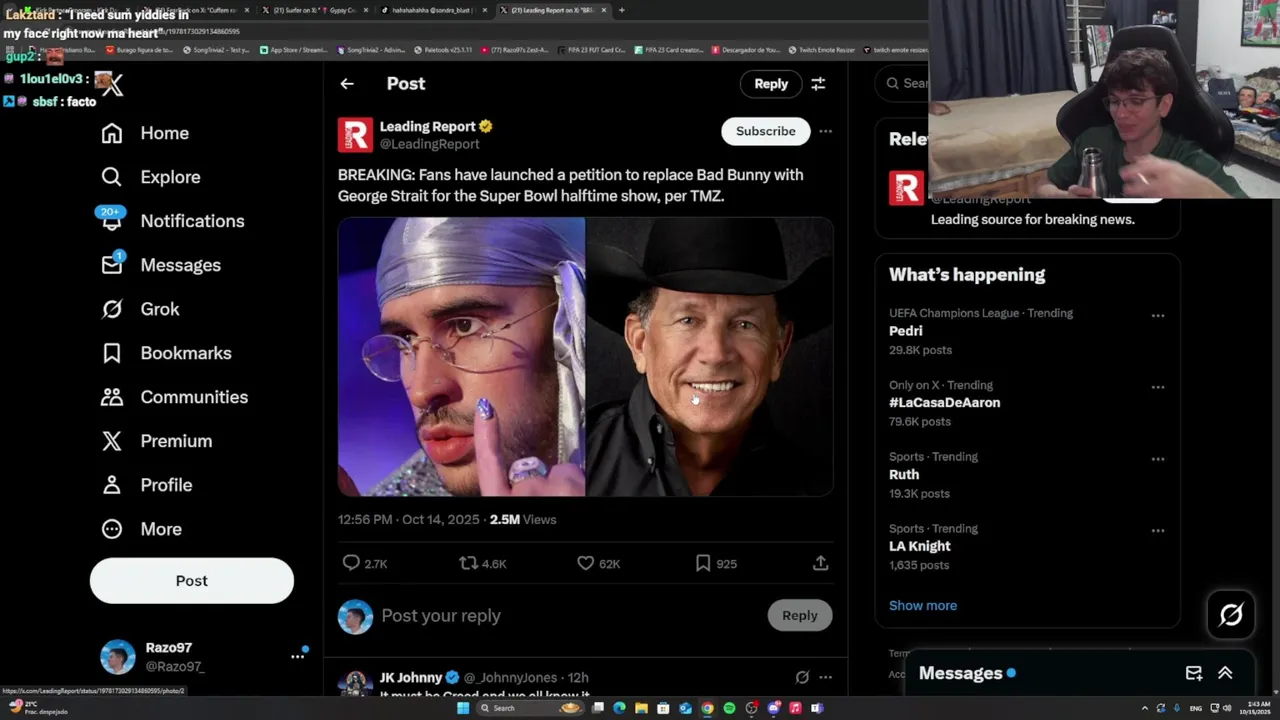The image size is (1280, 720).
Task: Open Communities in the sidebar
Action: click(x=174, y=397)
